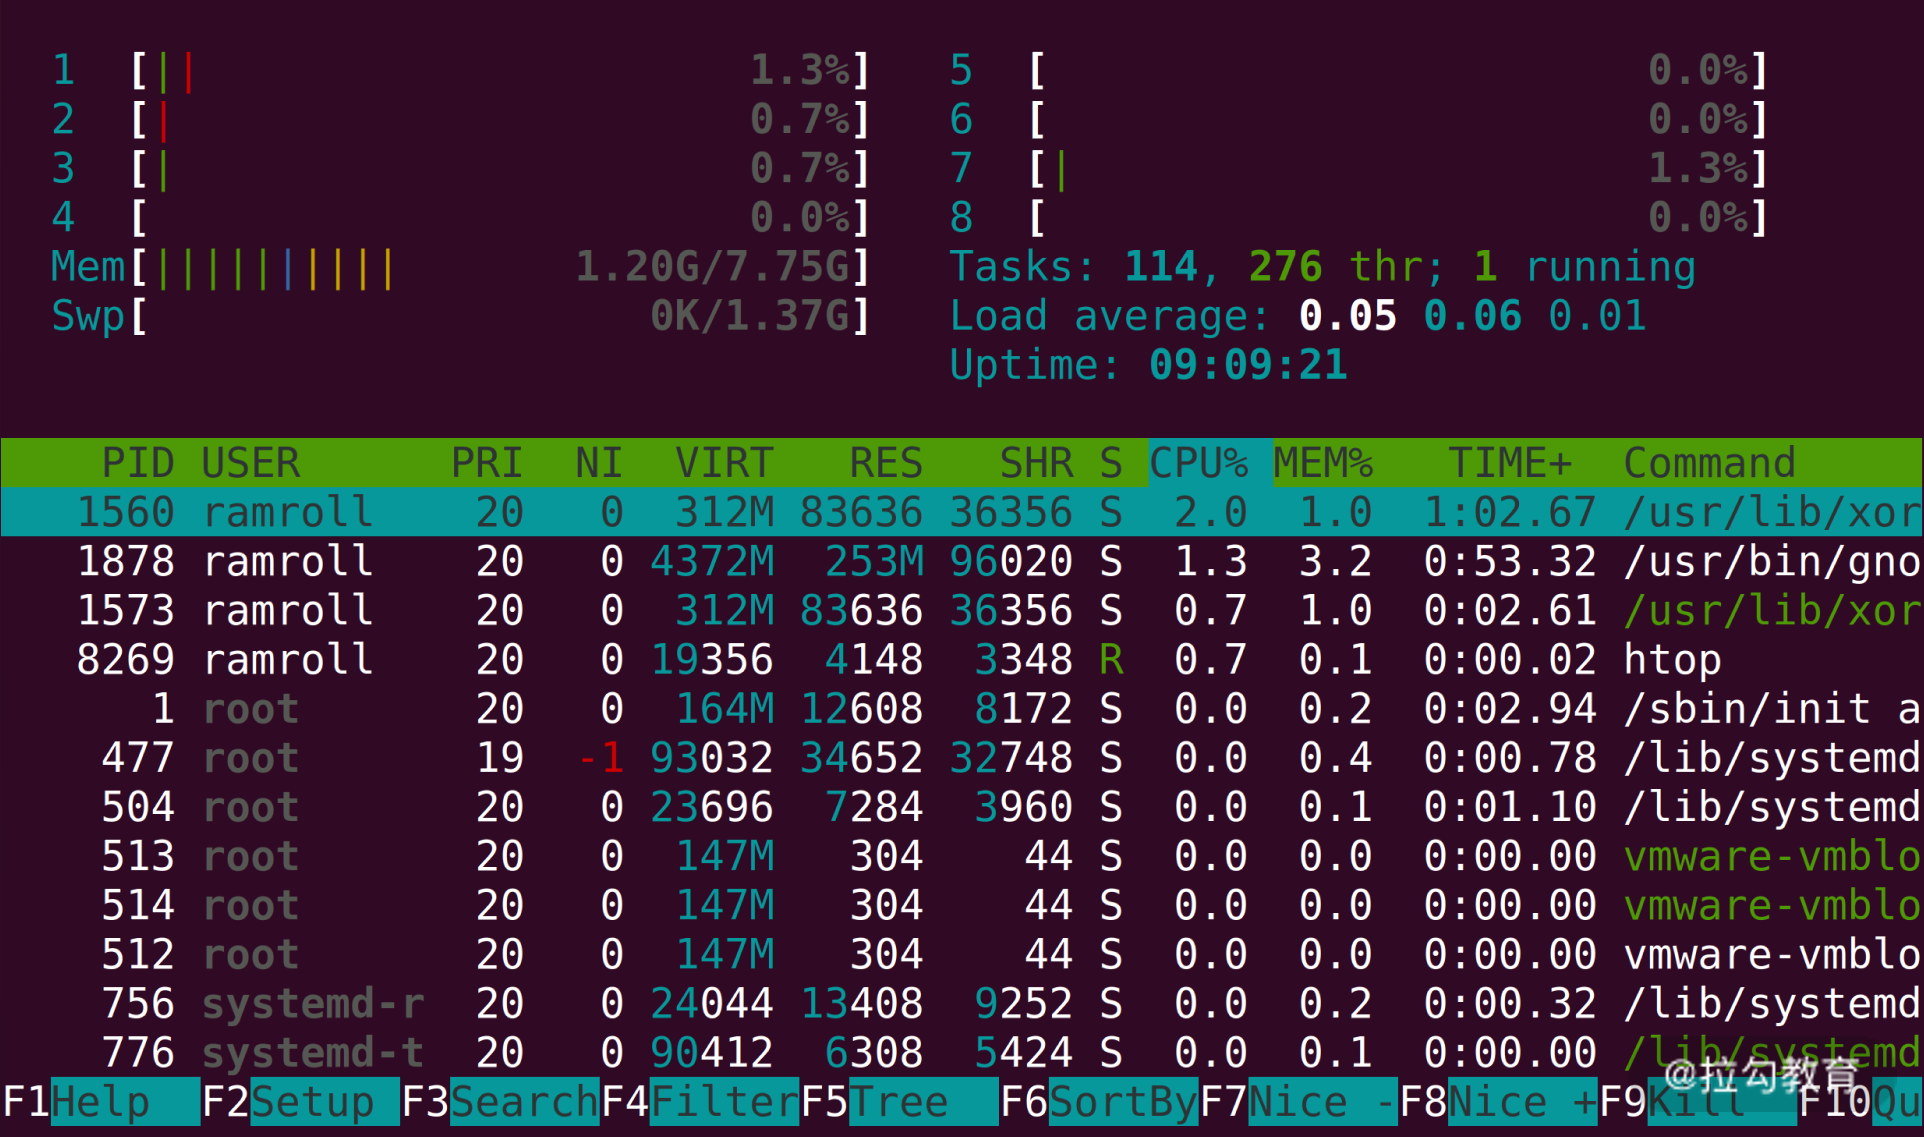Viewport: 1924px width, 1137px height.
Task: Sort processes by TIME+ column
Action: point(1509,463)
